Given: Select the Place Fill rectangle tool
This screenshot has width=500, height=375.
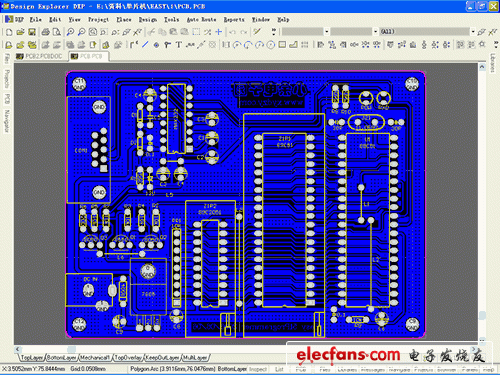Looking at the screenshot, I should [x=282, y=45].
